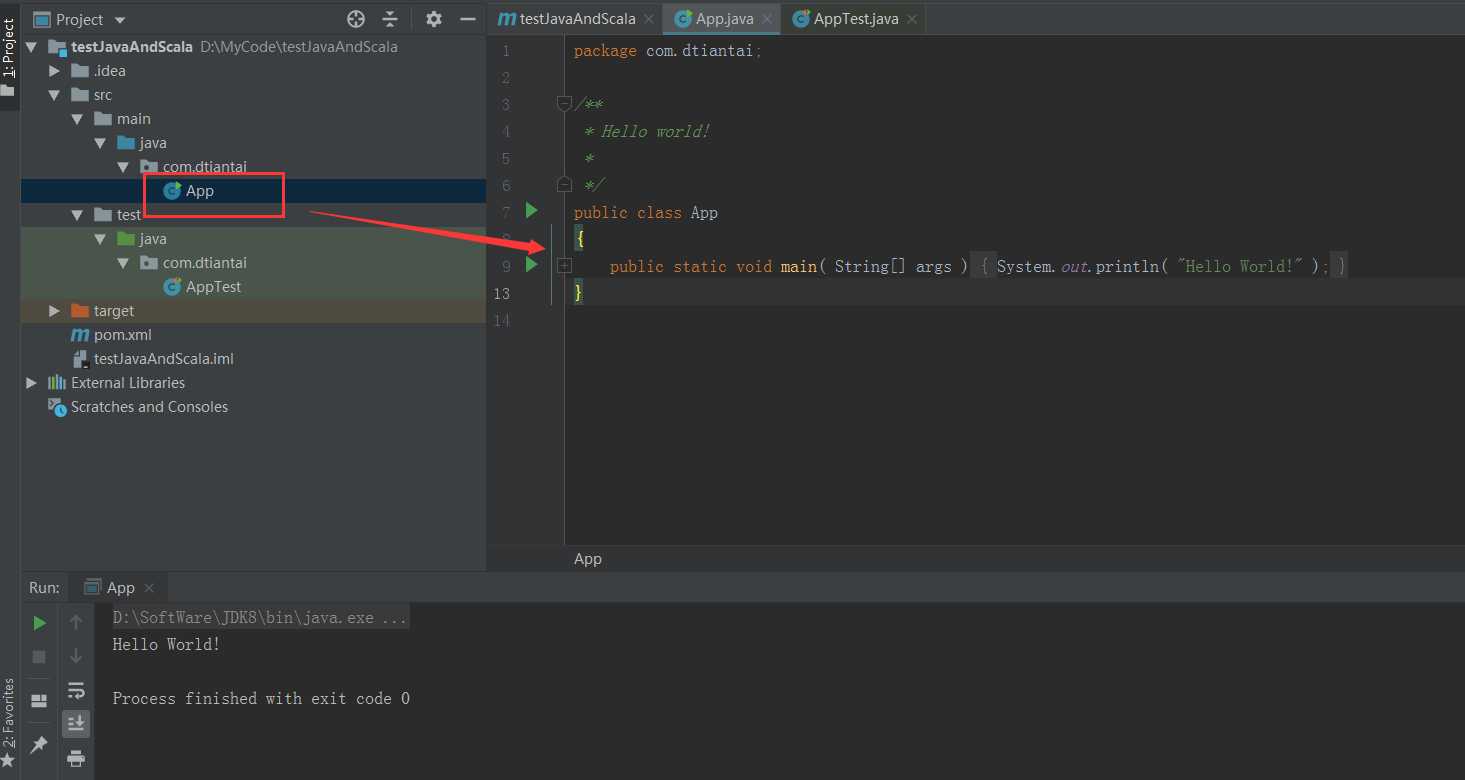The image size is (1465, 780).
Task: Collapse the green test java folder
Action: pos(101,239)
